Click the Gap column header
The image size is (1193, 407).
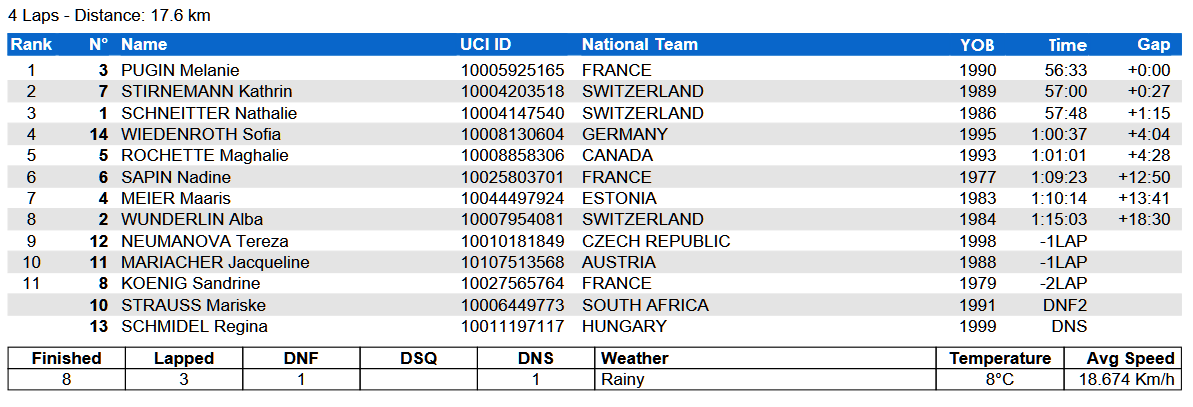coord(1153,44)
